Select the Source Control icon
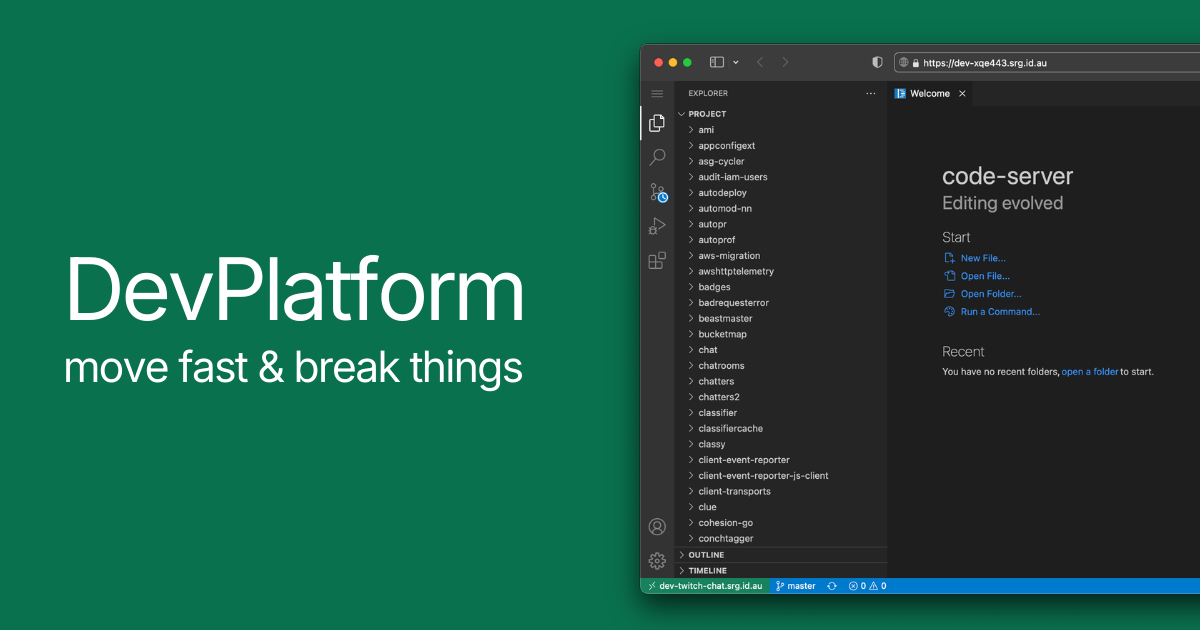 (657, 192)
